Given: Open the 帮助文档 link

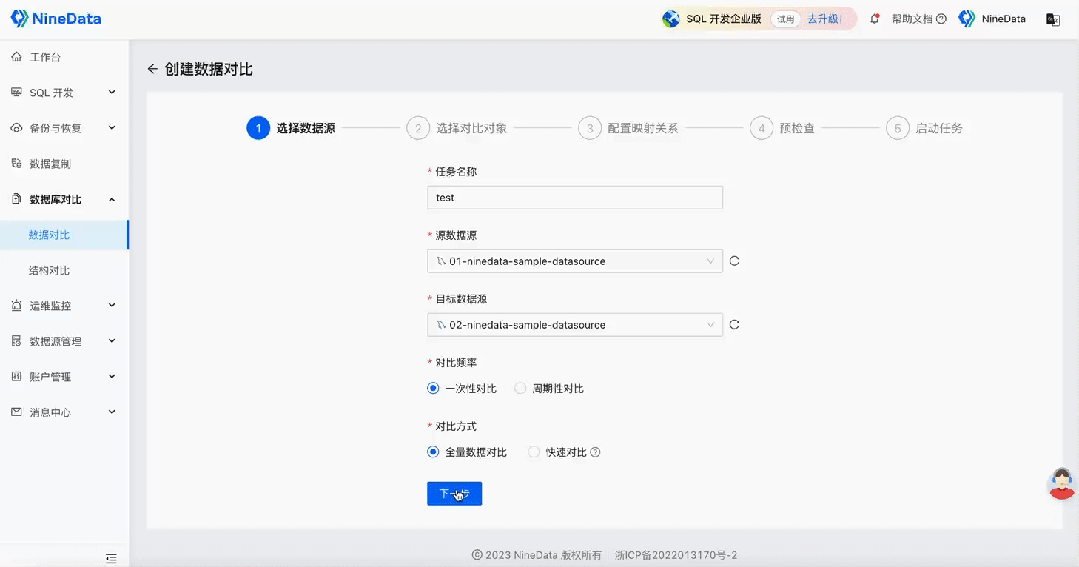Looking at the screenshot, I should coord(912,19).
